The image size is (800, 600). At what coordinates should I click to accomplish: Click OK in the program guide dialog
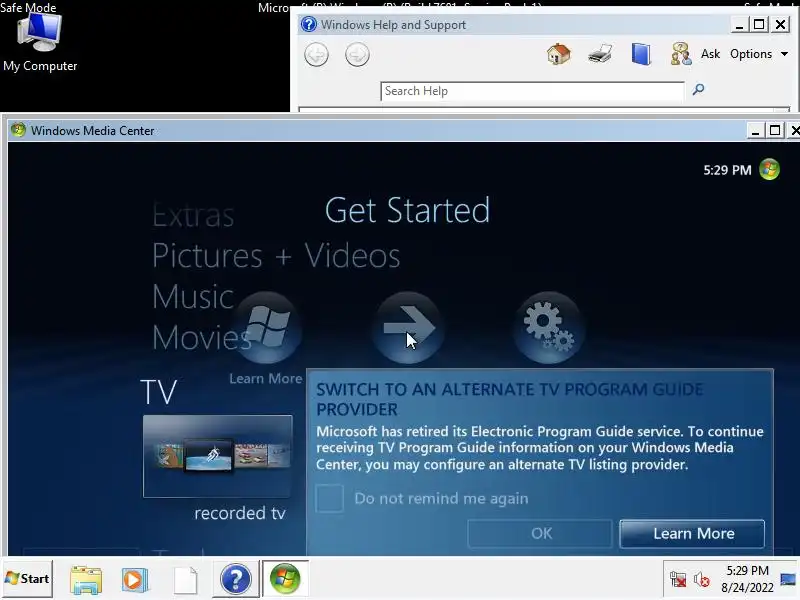(x=540, y=534)
